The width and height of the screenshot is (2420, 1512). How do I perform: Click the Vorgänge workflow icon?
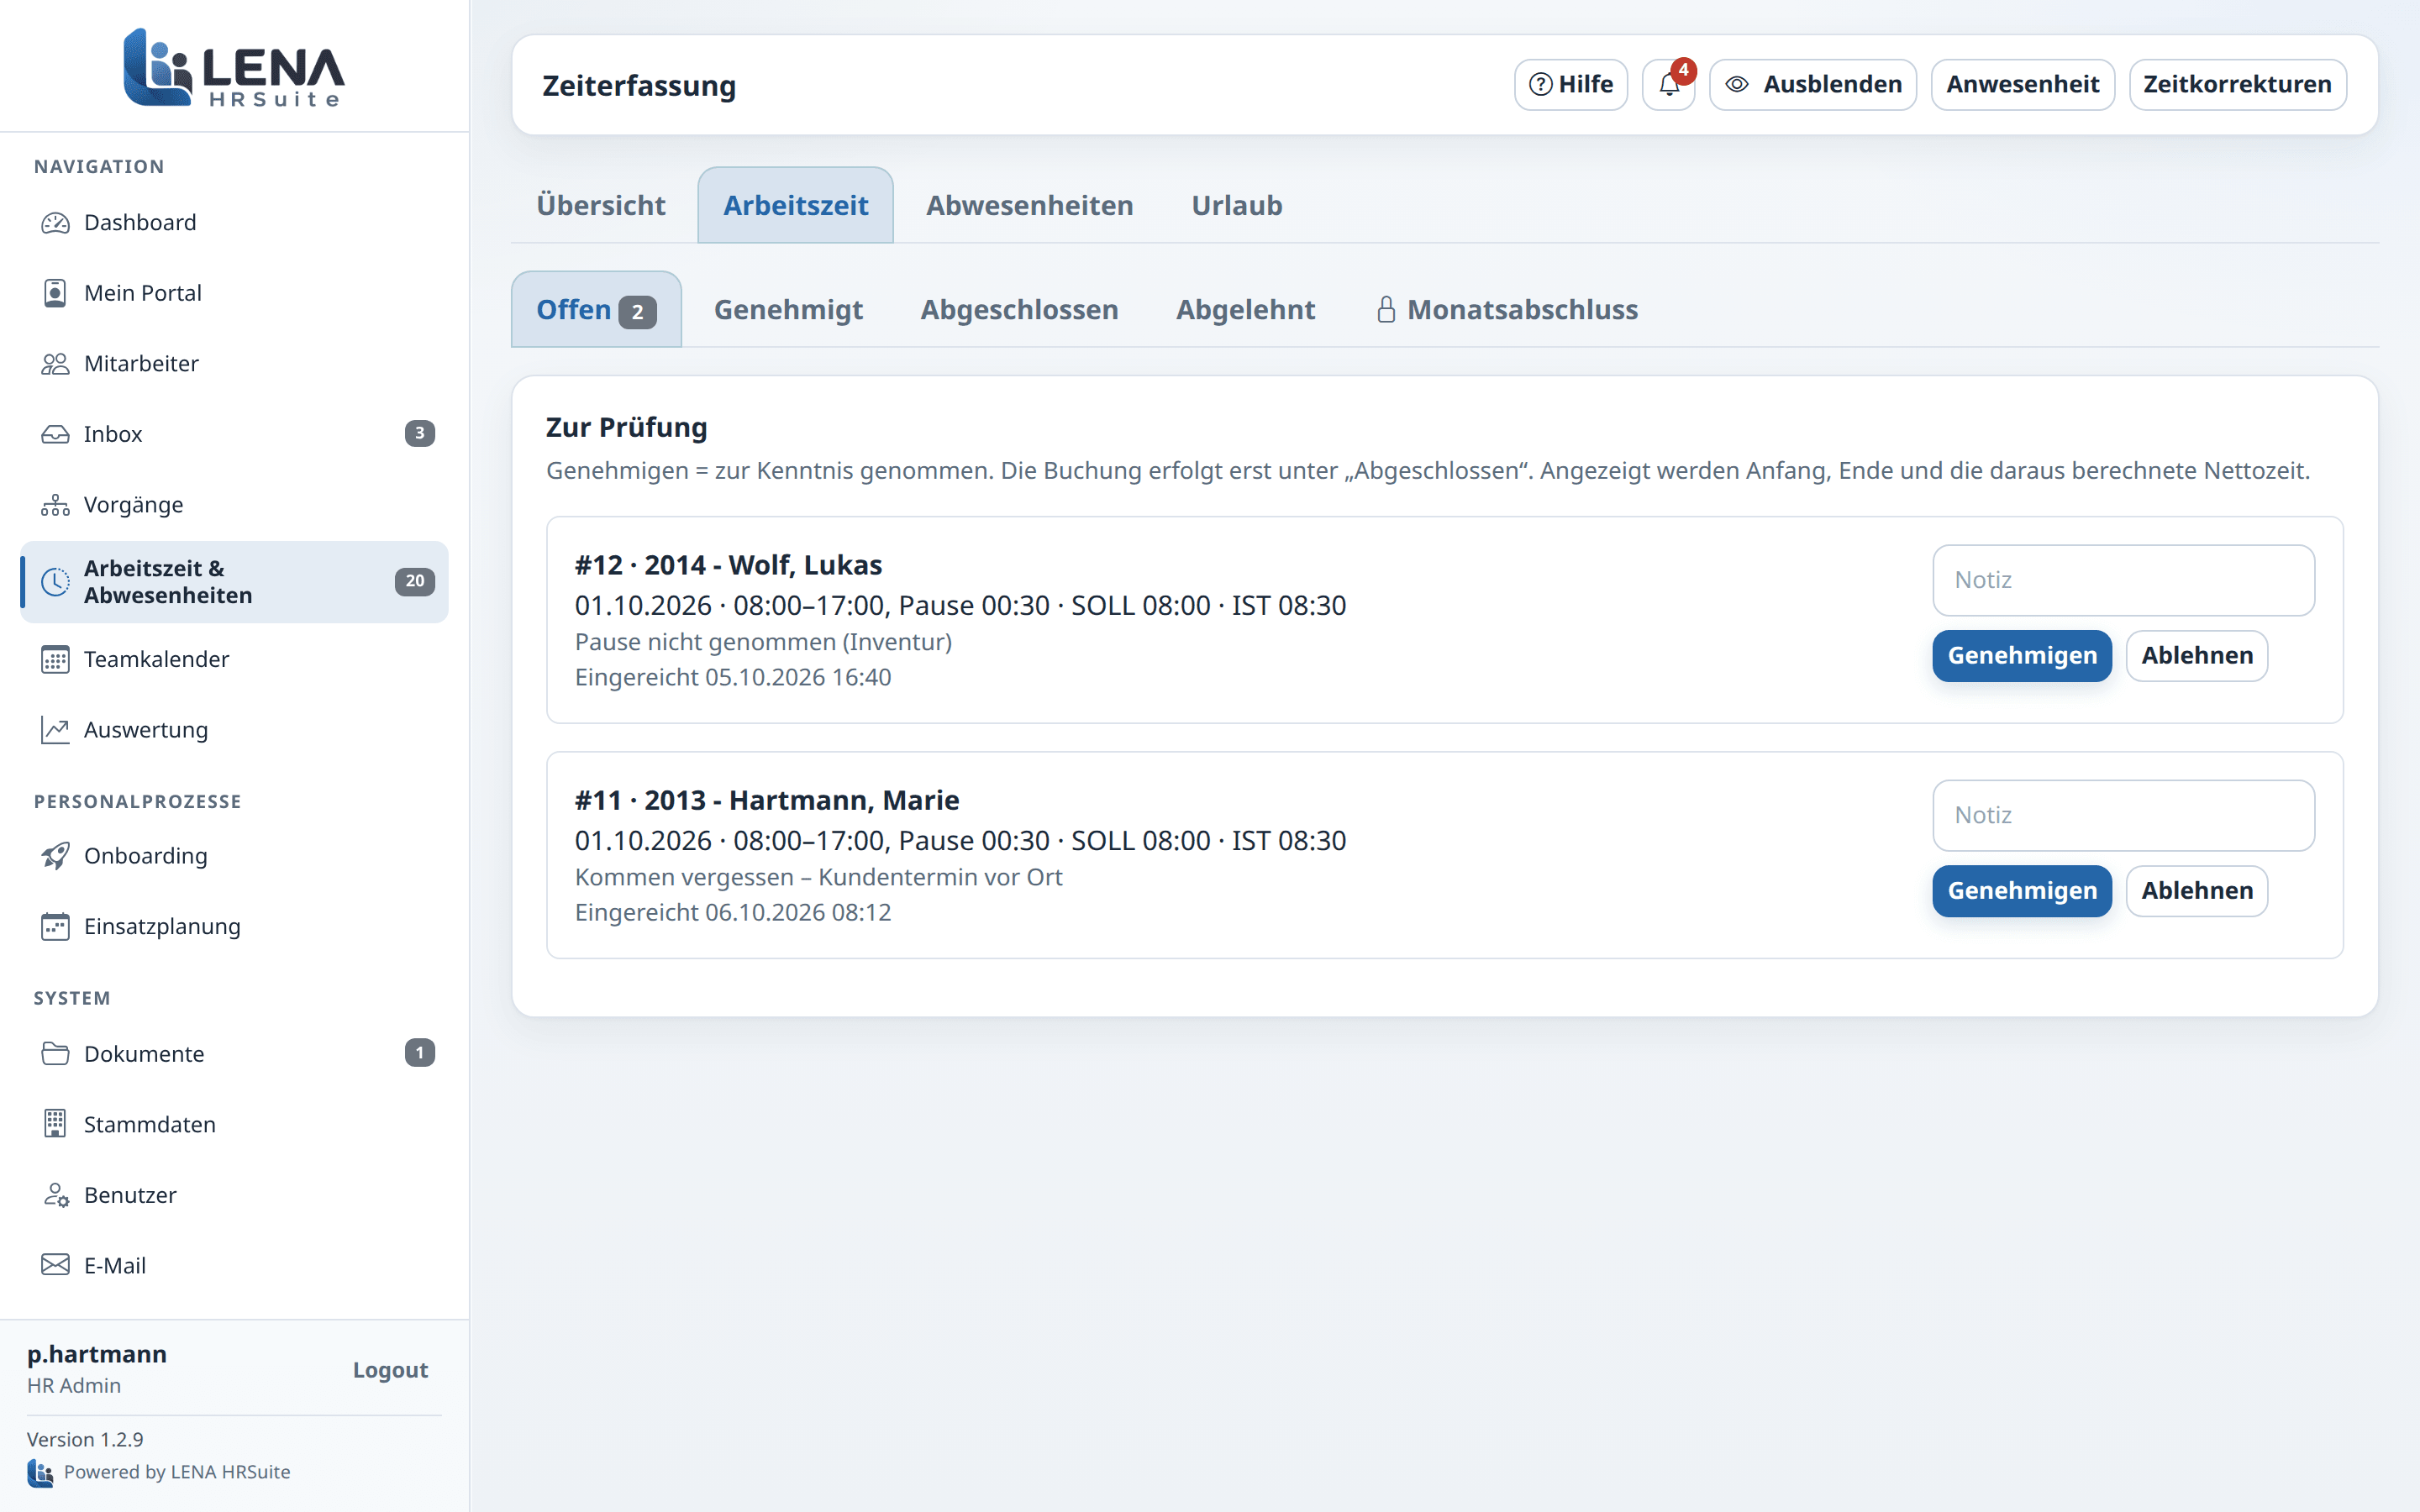tap(55, 505)
